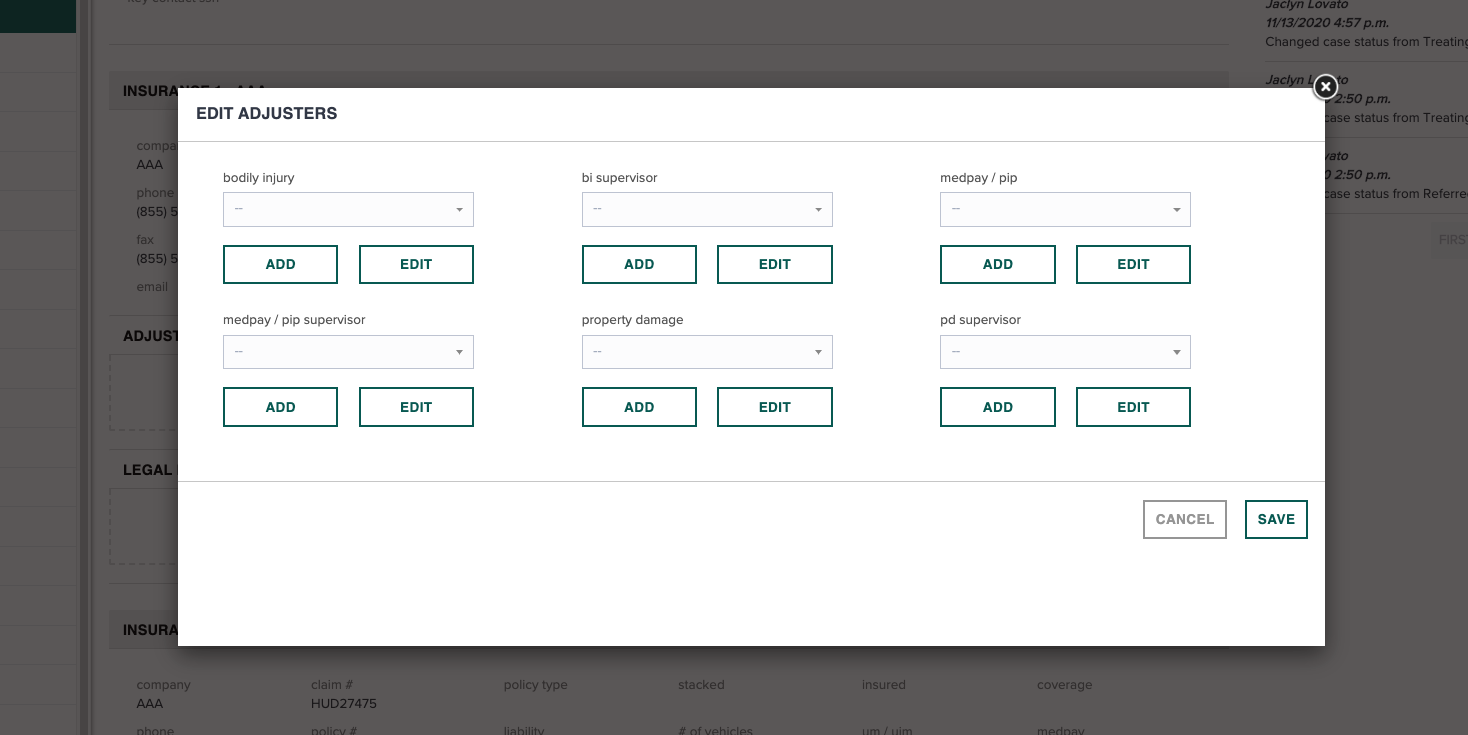
Task: Select the 'policy type' label in background
Action: pos(536,685)
